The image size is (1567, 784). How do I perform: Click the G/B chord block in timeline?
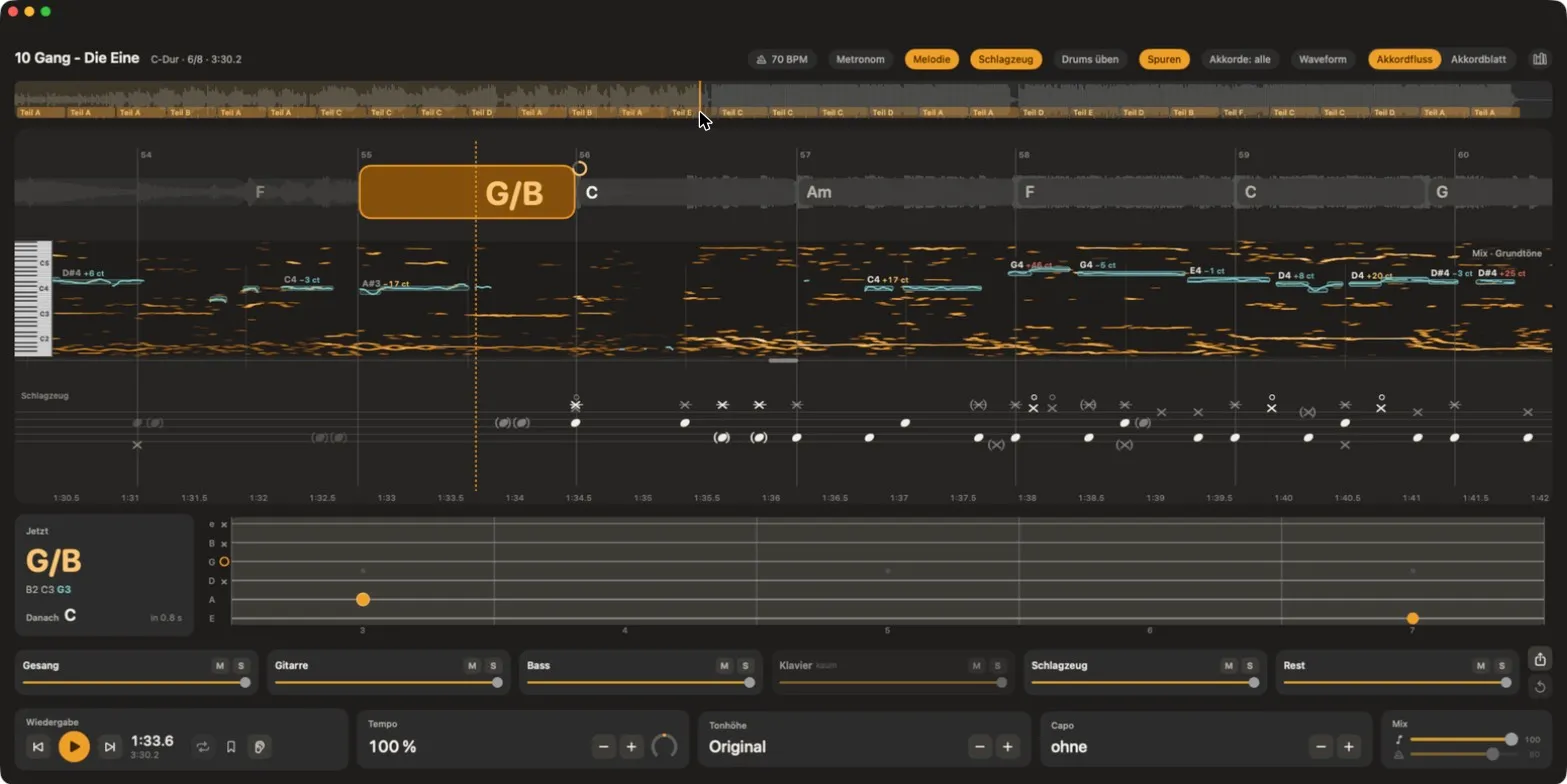[467, 192]
